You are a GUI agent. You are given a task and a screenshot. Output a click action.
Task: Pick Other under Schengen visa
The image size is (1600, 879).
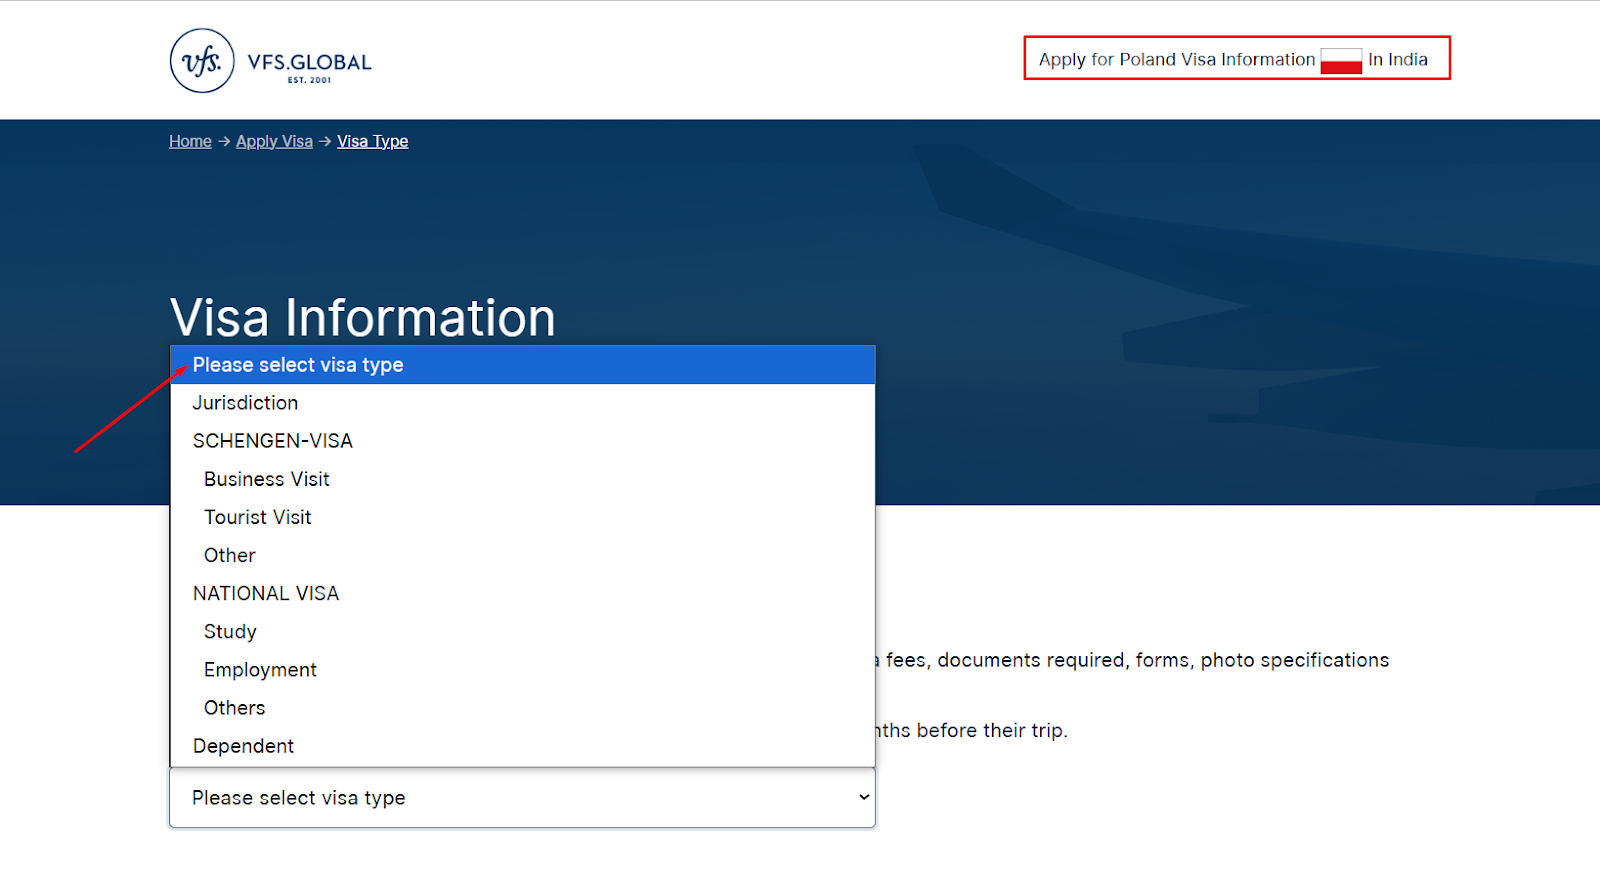point(523,555)
